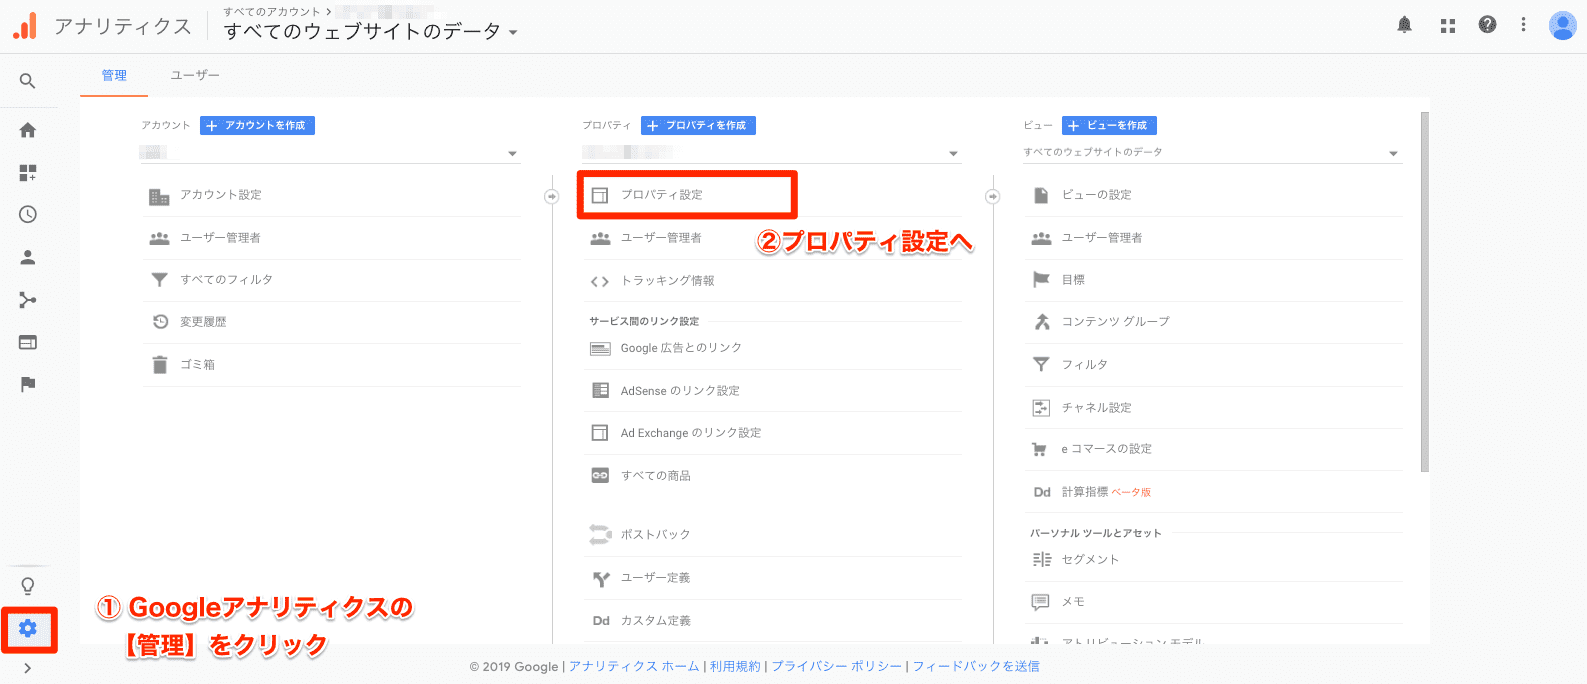Open コンテンツ グループ
1587x684 pixels.
[1115, 322]
